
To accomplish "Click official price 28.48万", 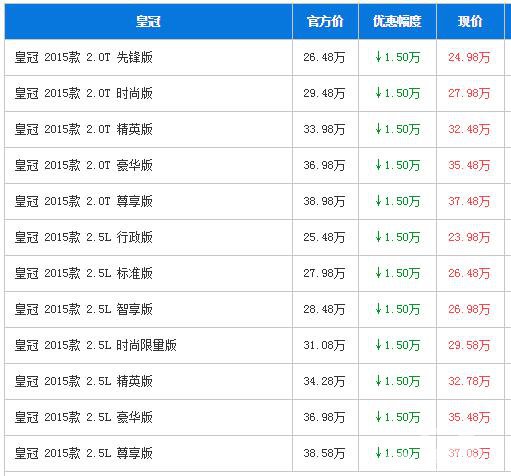I will [324, 309].
